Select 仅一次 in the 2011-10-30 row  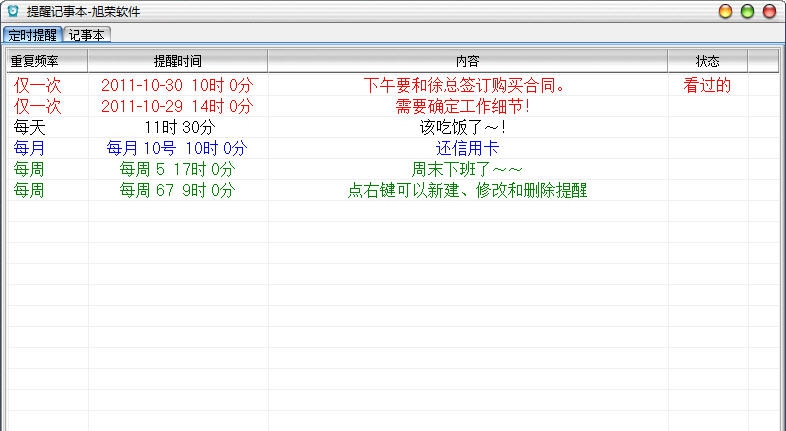coord(38,85)
